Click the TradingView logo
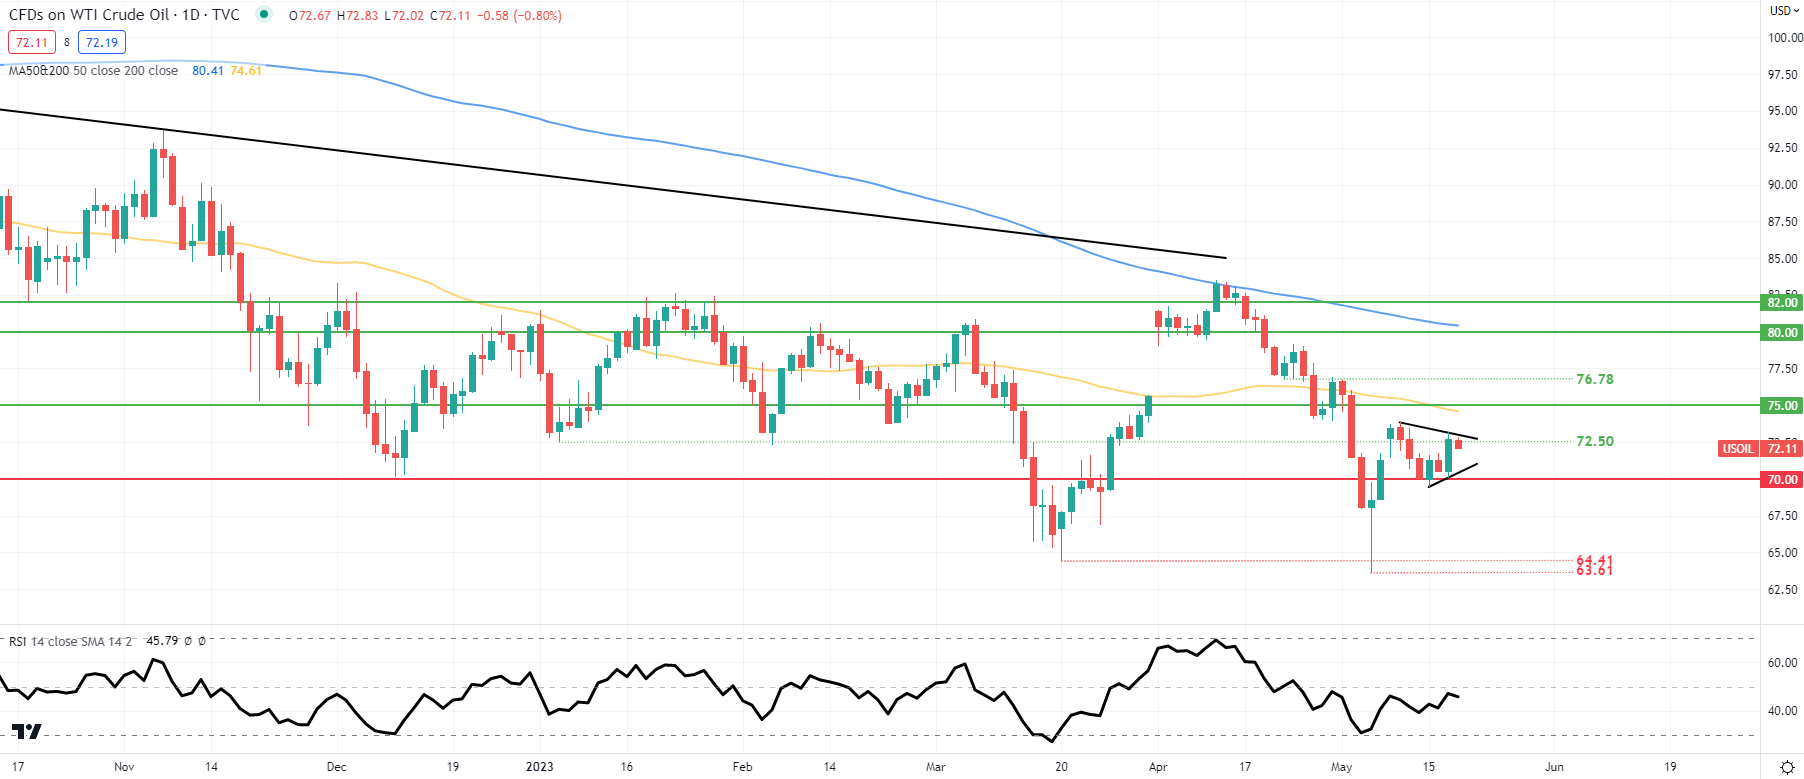The image size is (1804, 779). point(27,732)
